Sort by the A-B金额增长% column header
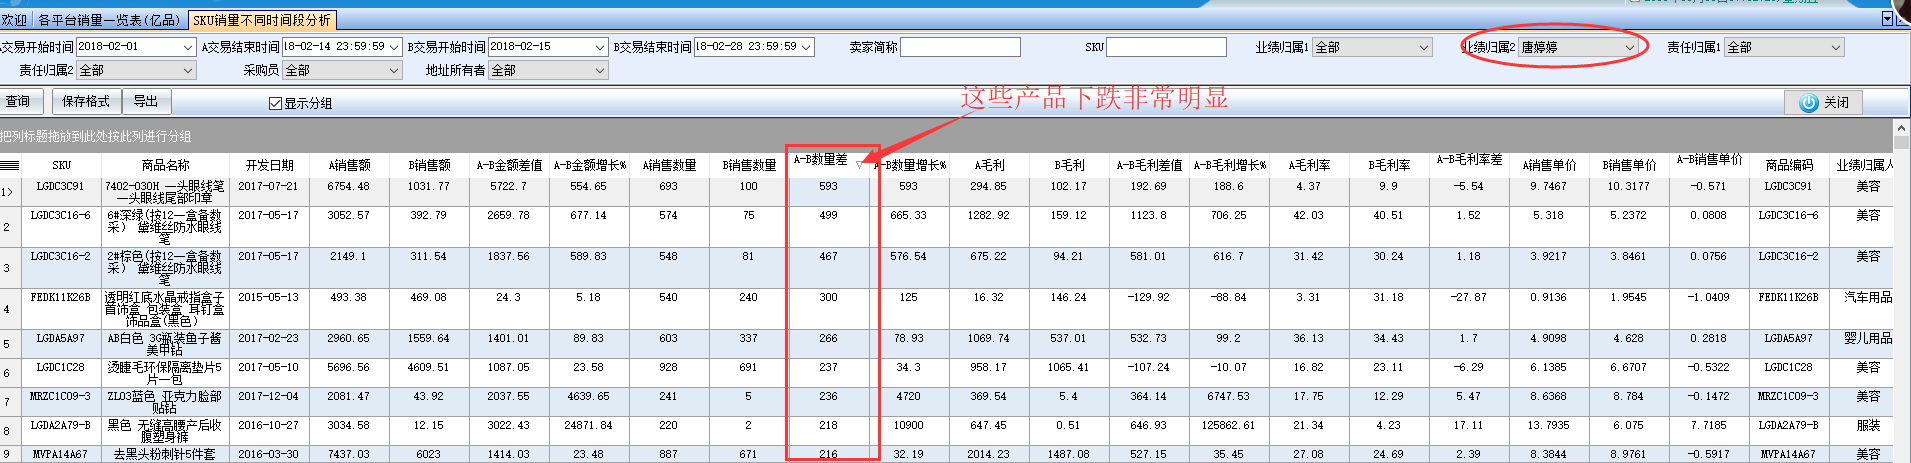Image resolution: width=1911 pixels, height=463 pixels. [x=589, y=165]
